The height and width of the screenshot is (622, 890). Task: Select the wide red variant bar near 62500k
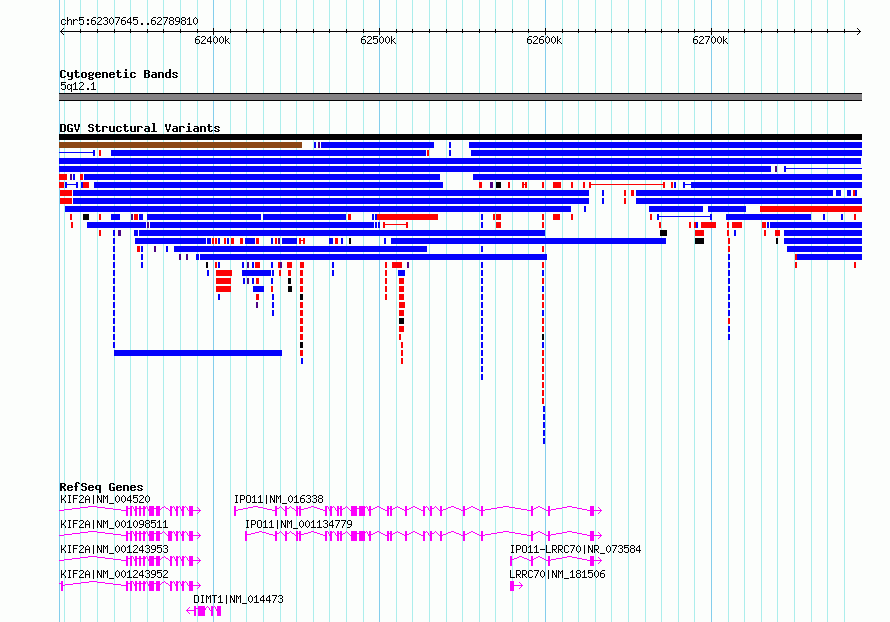coord(408,217)
